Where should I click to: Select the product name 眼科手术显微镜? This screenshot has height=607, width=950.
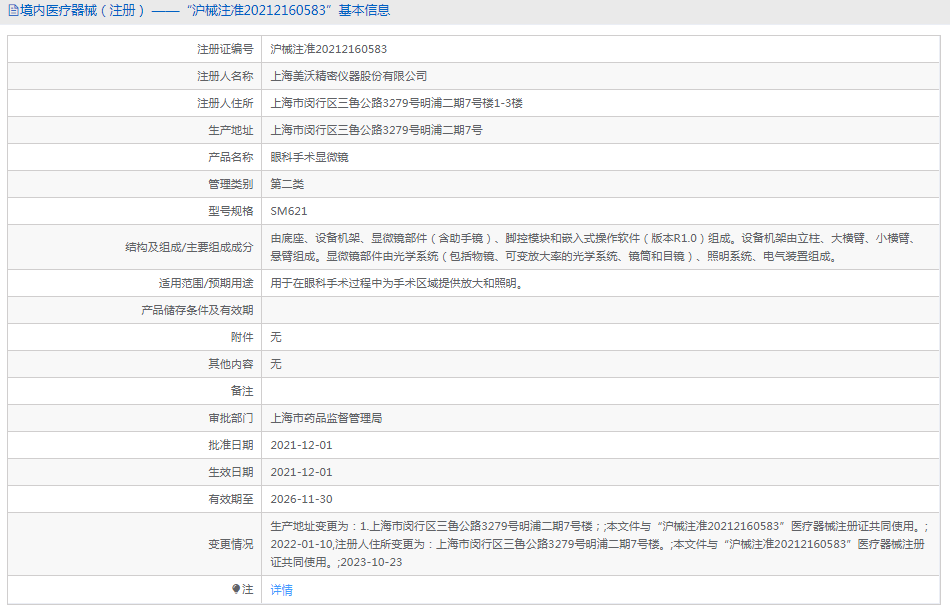point(310,157)
